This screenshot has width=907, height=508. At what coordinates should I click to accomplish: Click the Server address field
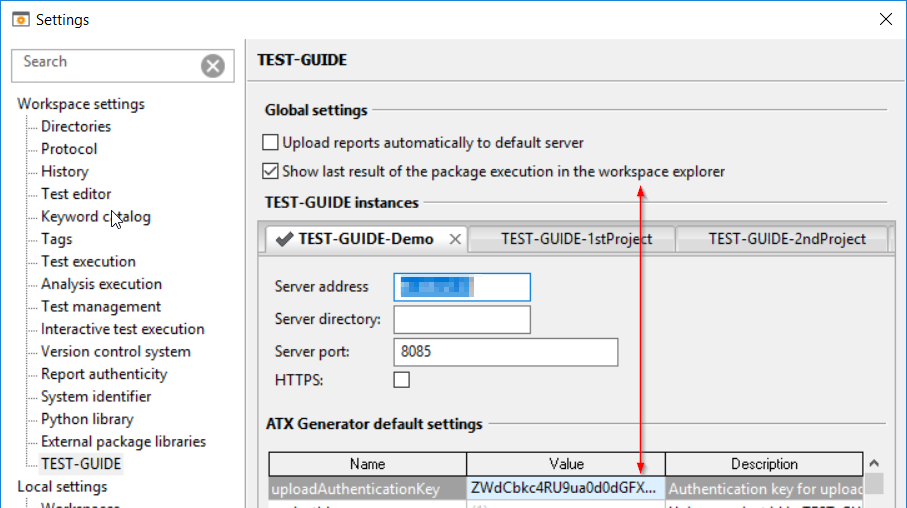(462, 287)
